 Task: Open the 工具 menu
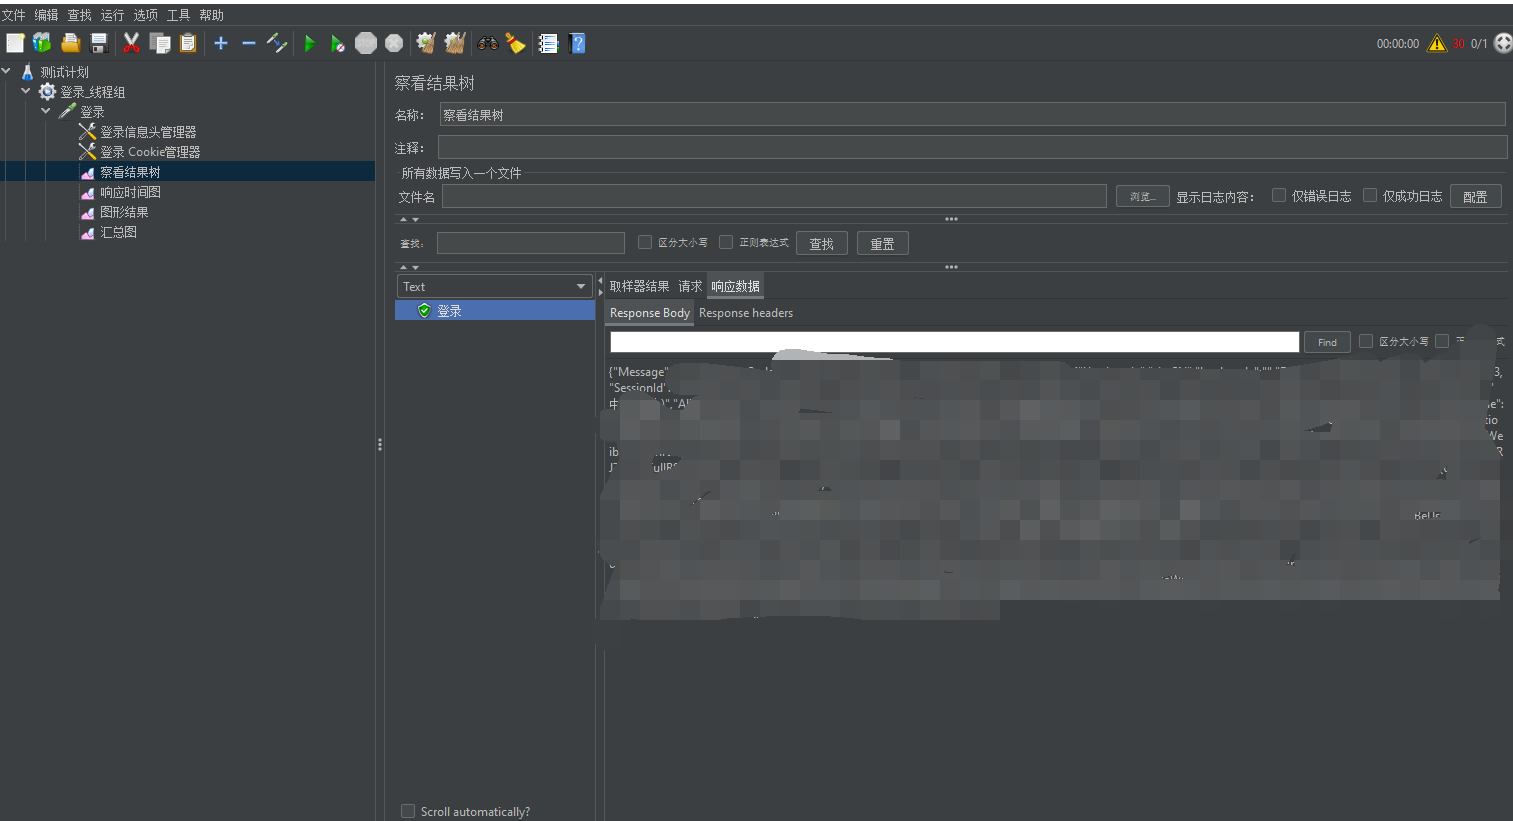(179, 15)
